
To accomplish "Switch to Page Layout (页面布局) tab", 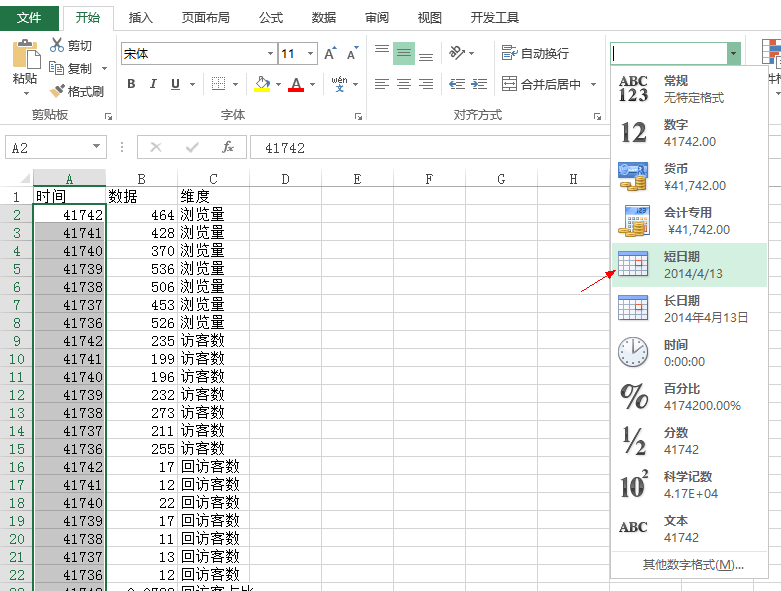I will pos(205,18).
